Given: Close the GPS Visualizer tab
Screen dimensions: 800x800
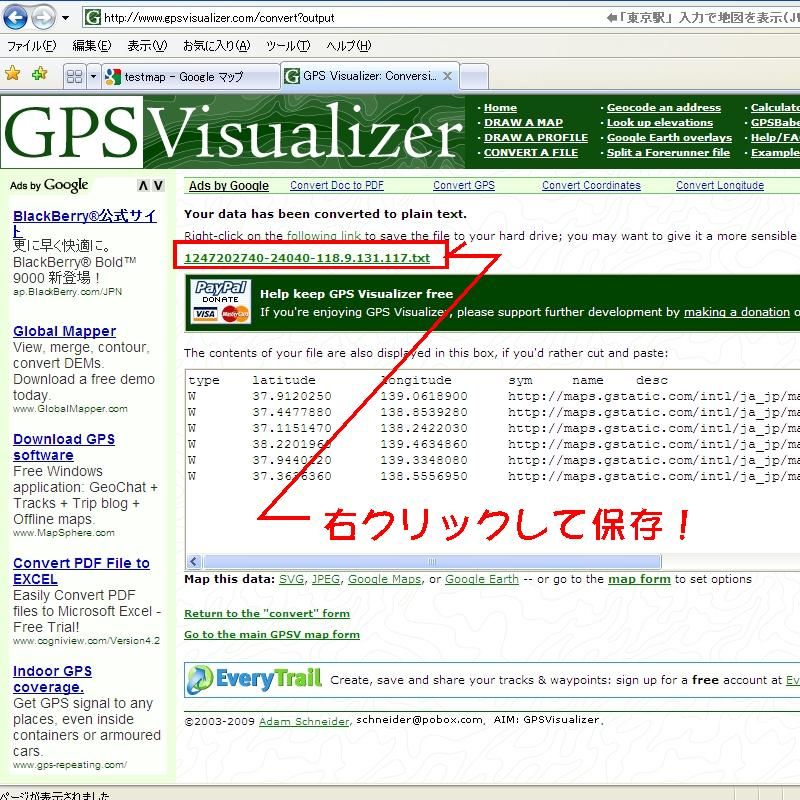Looking at the screenshot, I should coord(447,76).
